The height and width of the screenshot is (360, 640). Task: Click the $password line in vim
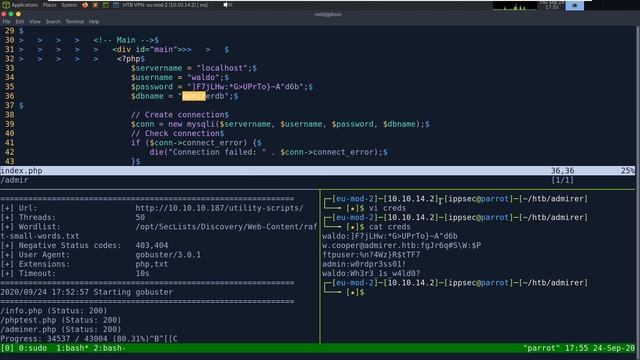coord(222,87)
